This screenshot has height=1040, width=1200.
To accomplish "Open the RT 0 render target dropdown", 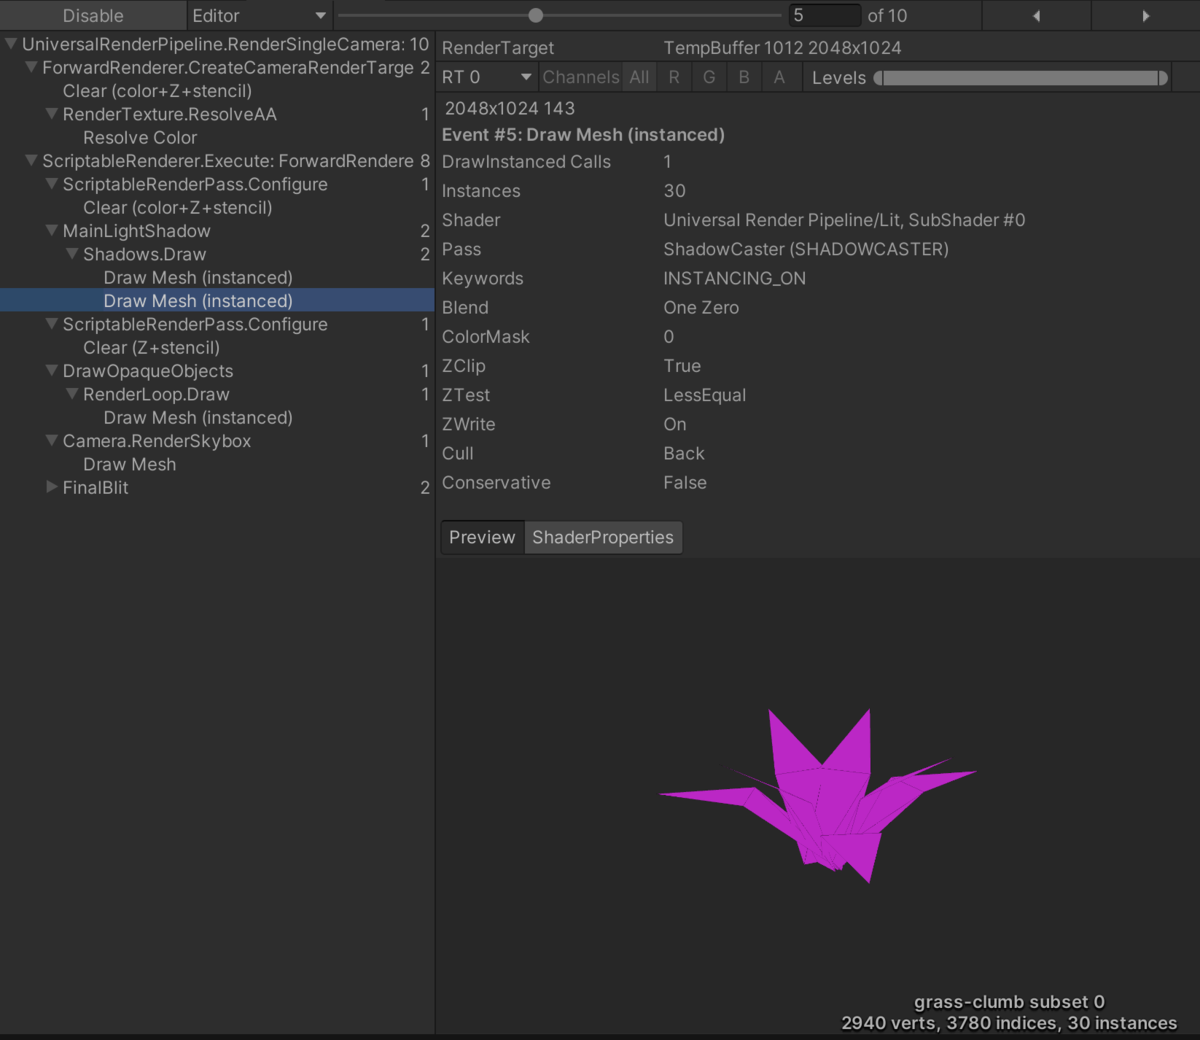I will point(486,76).
